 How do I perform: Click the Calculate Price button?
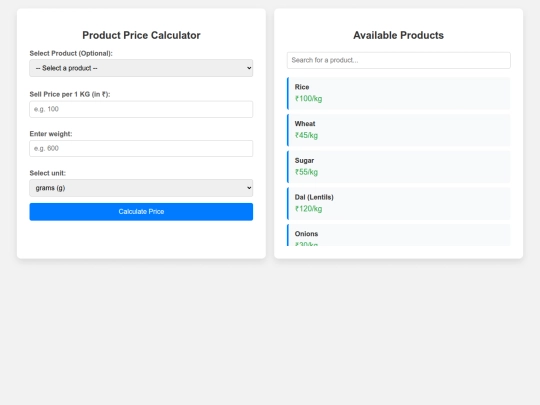click(141, 211)
